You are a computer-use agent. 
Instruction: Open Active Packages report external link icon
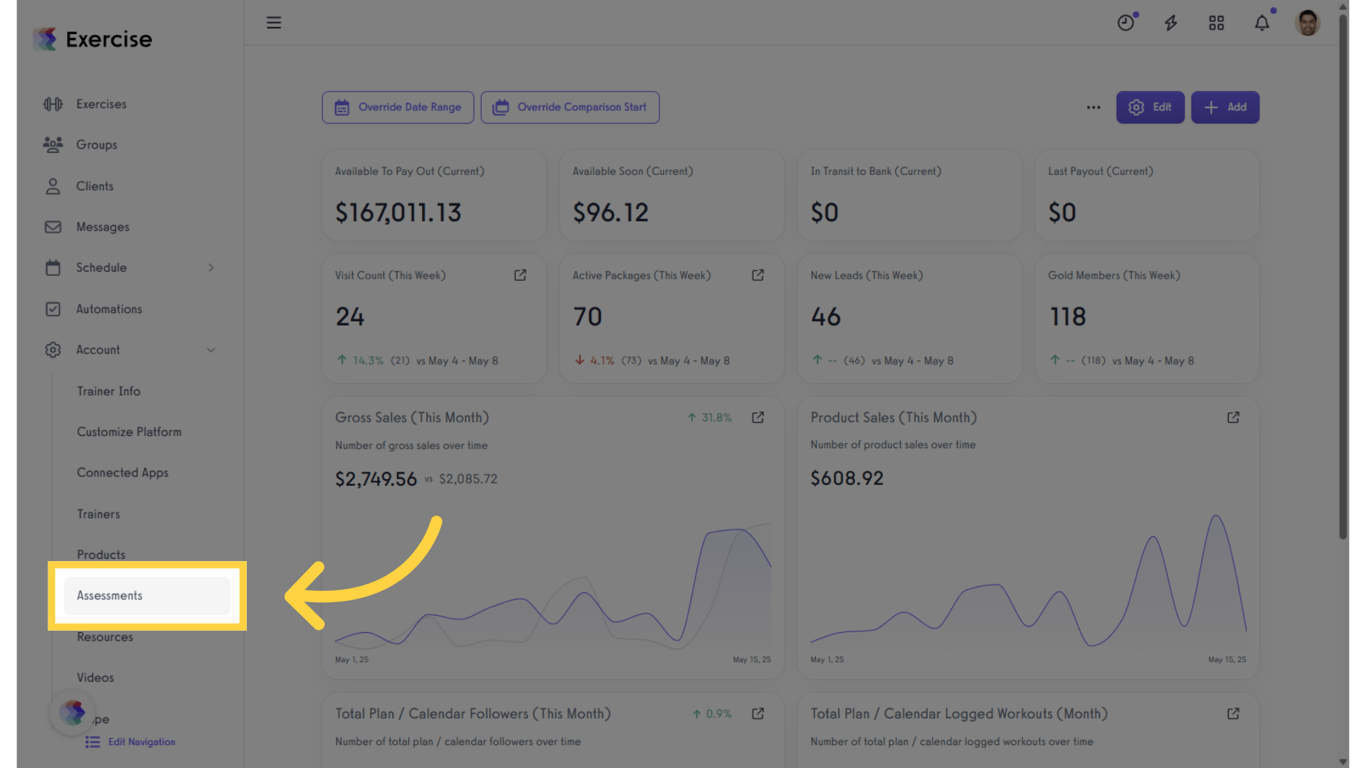pos(758,275)
